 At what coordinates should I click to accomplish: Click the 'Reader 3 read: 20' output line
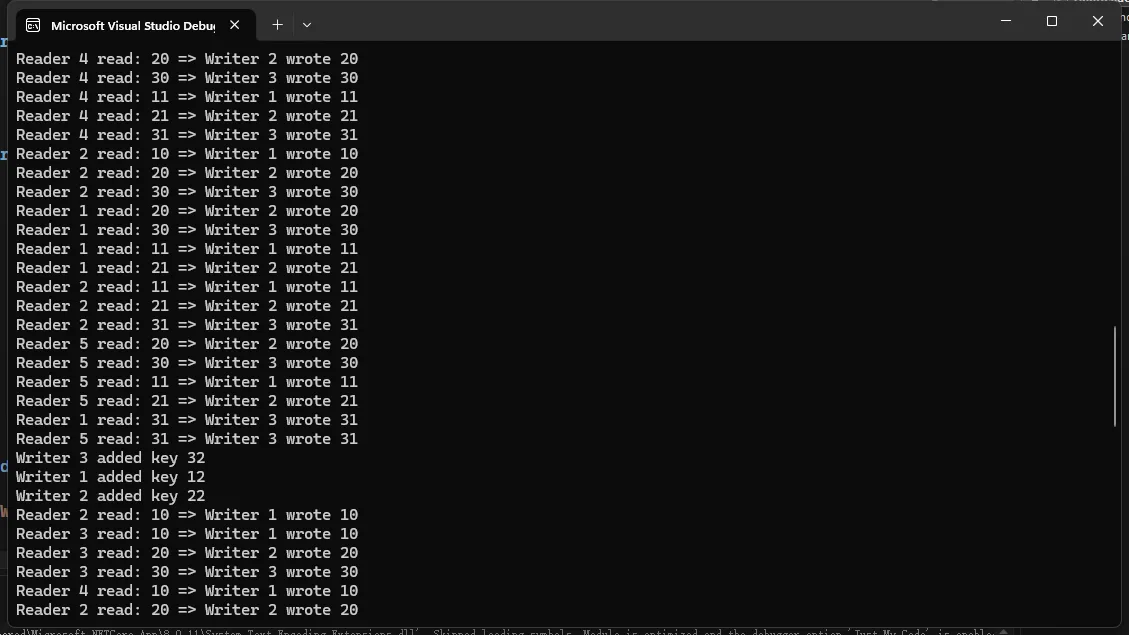tap(187, 553)
